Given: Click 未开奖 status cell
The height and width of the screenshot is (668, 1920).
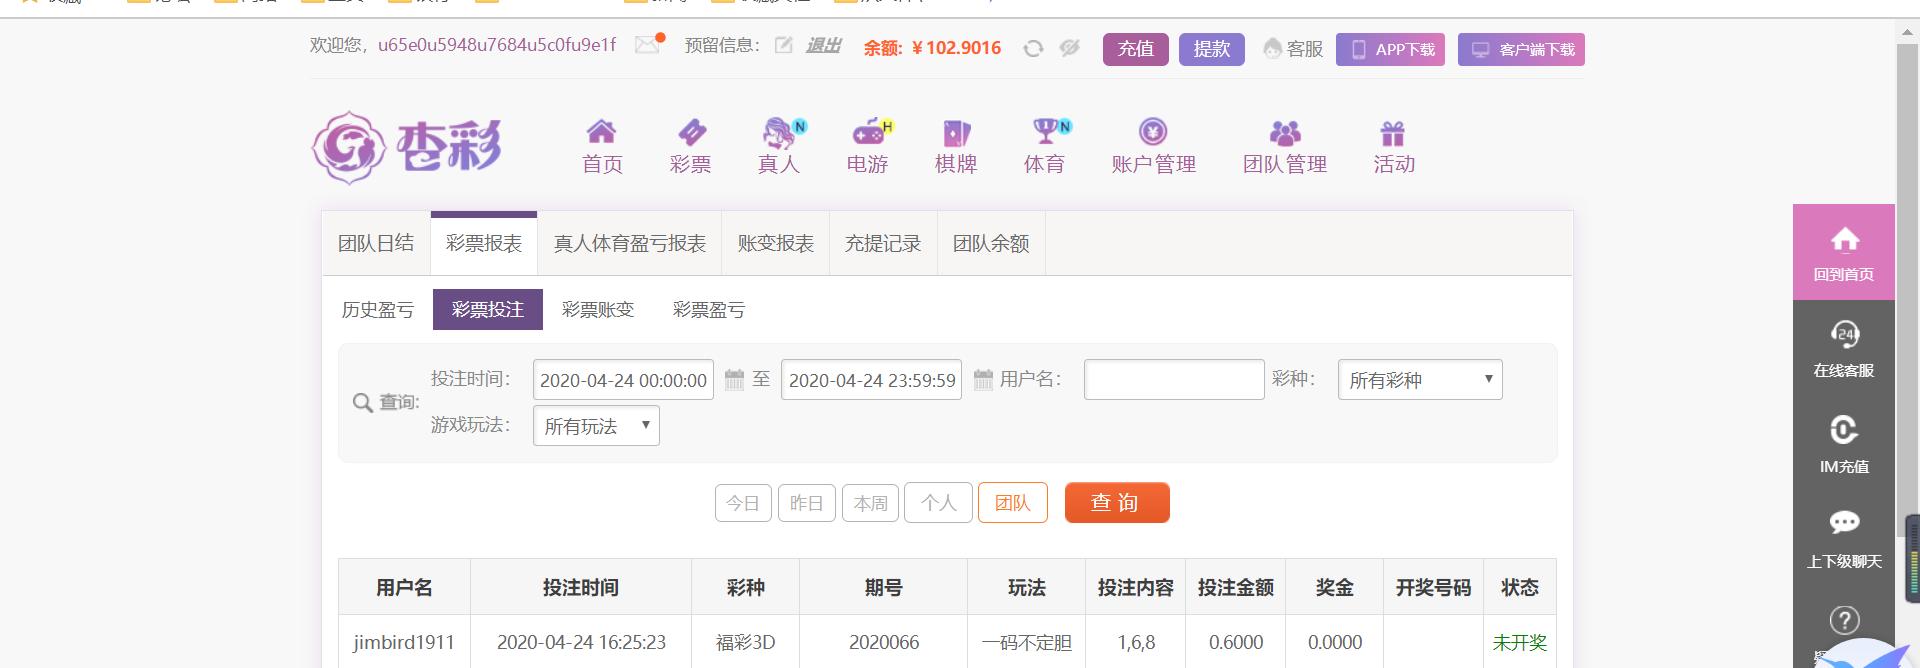Looking at the screenshot, I should [1519, 642].
